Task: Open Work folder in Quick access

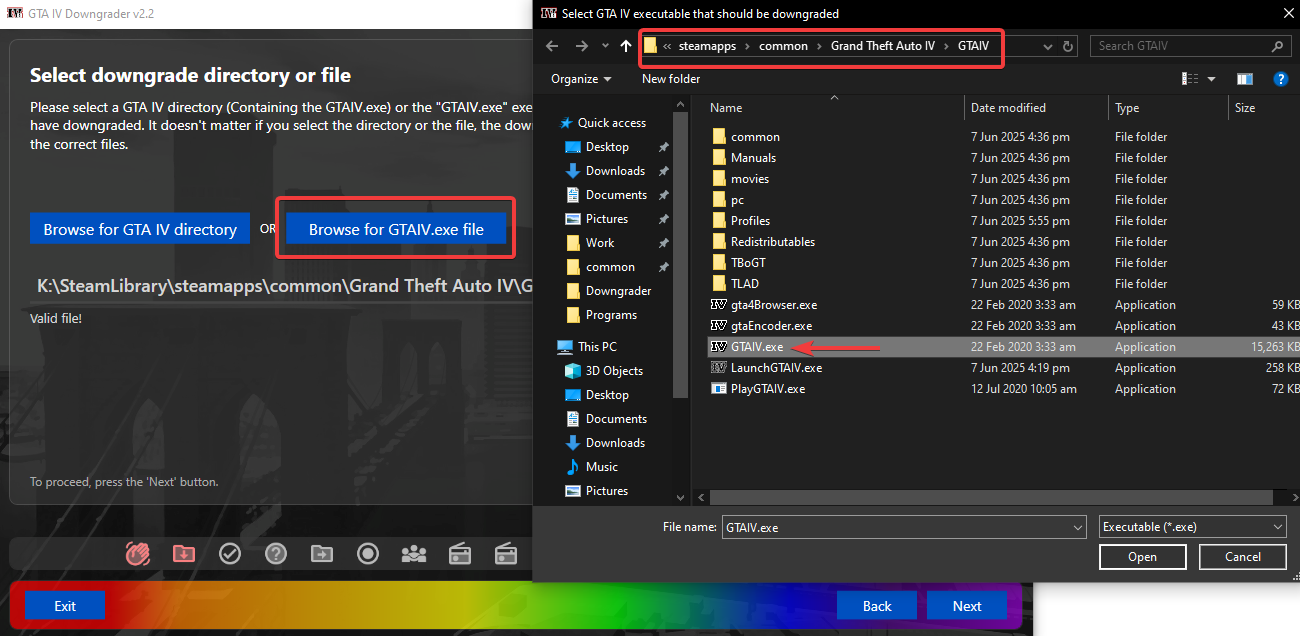Action: coord(600,243)
